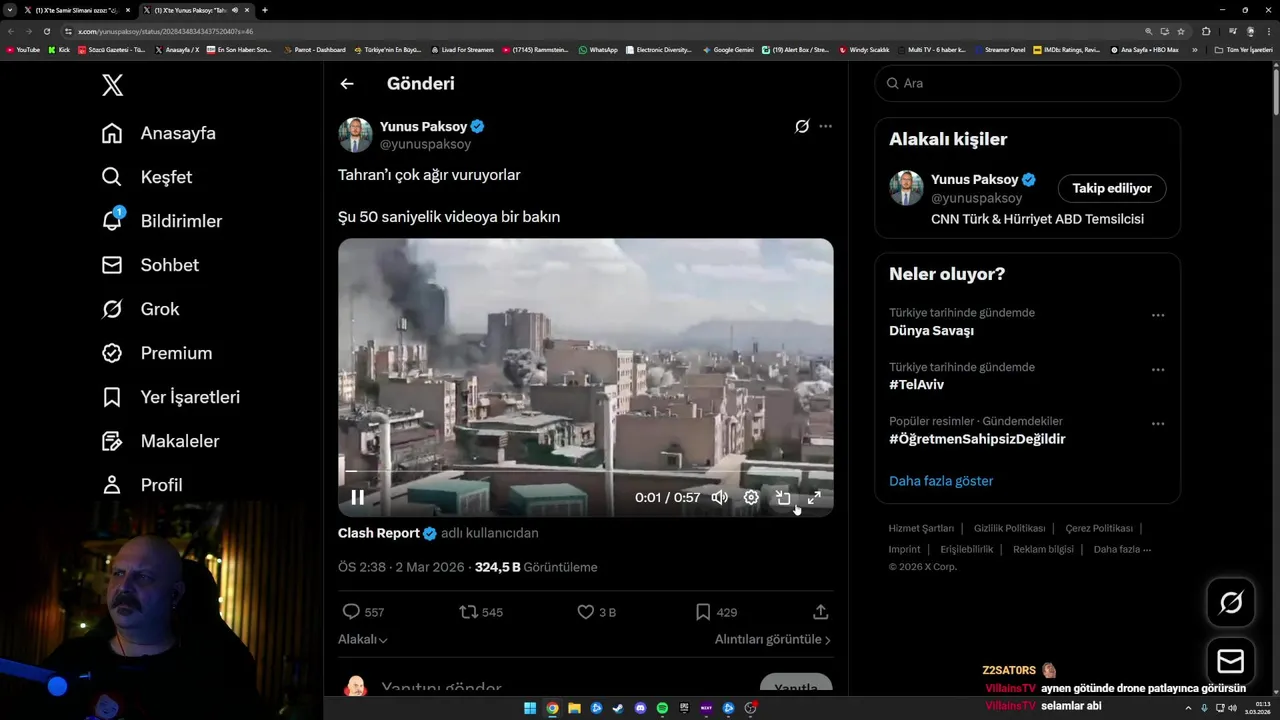
Task: Open Grok from the sidebar
Action: pos(140,309)
